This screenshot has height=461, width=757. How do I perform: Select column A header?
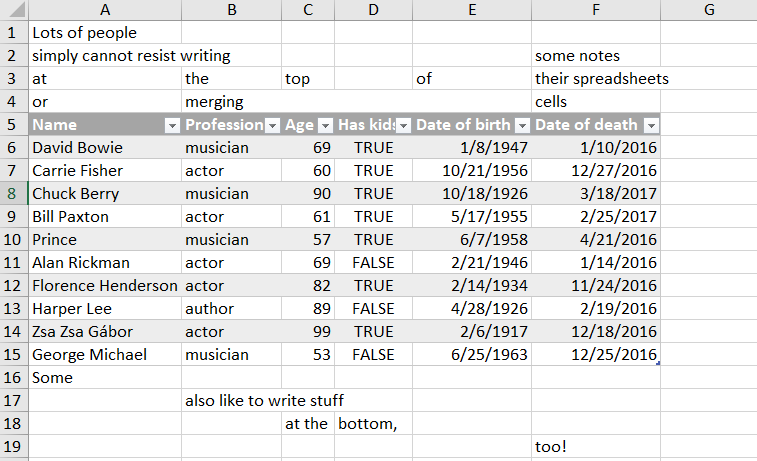click(x=104, y=10)
